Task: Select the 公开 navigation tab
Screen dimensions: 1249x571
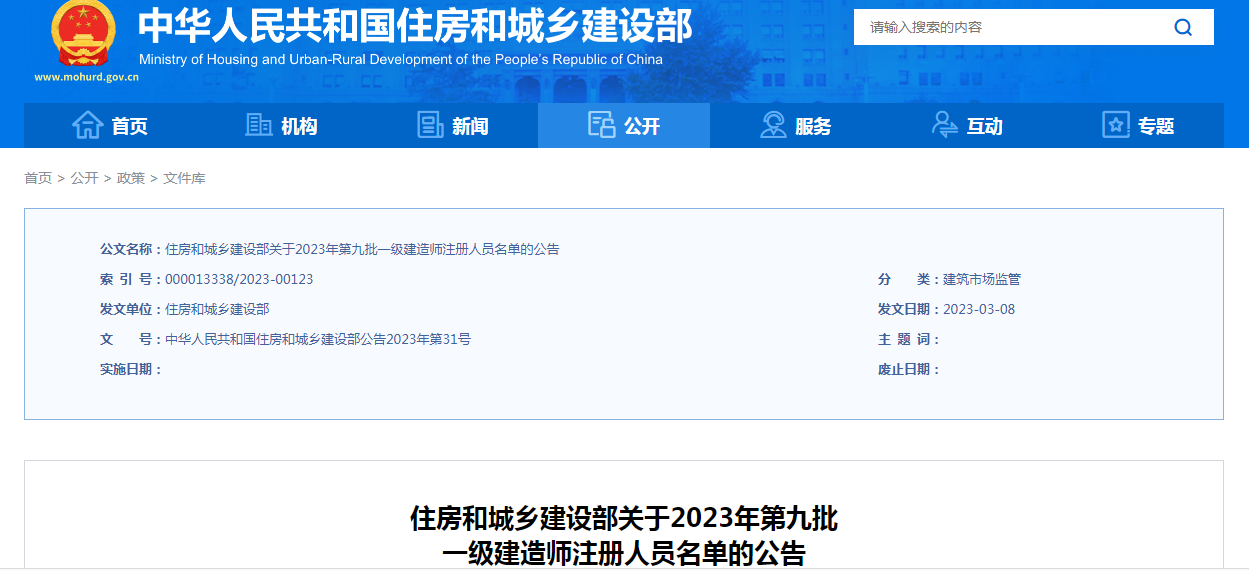Action: 624,126
